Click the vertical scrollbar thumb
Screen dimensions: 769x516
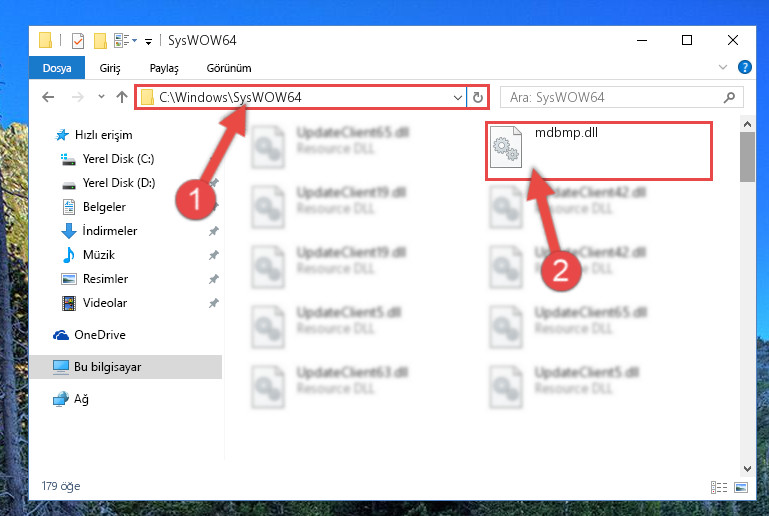[747, 157]
